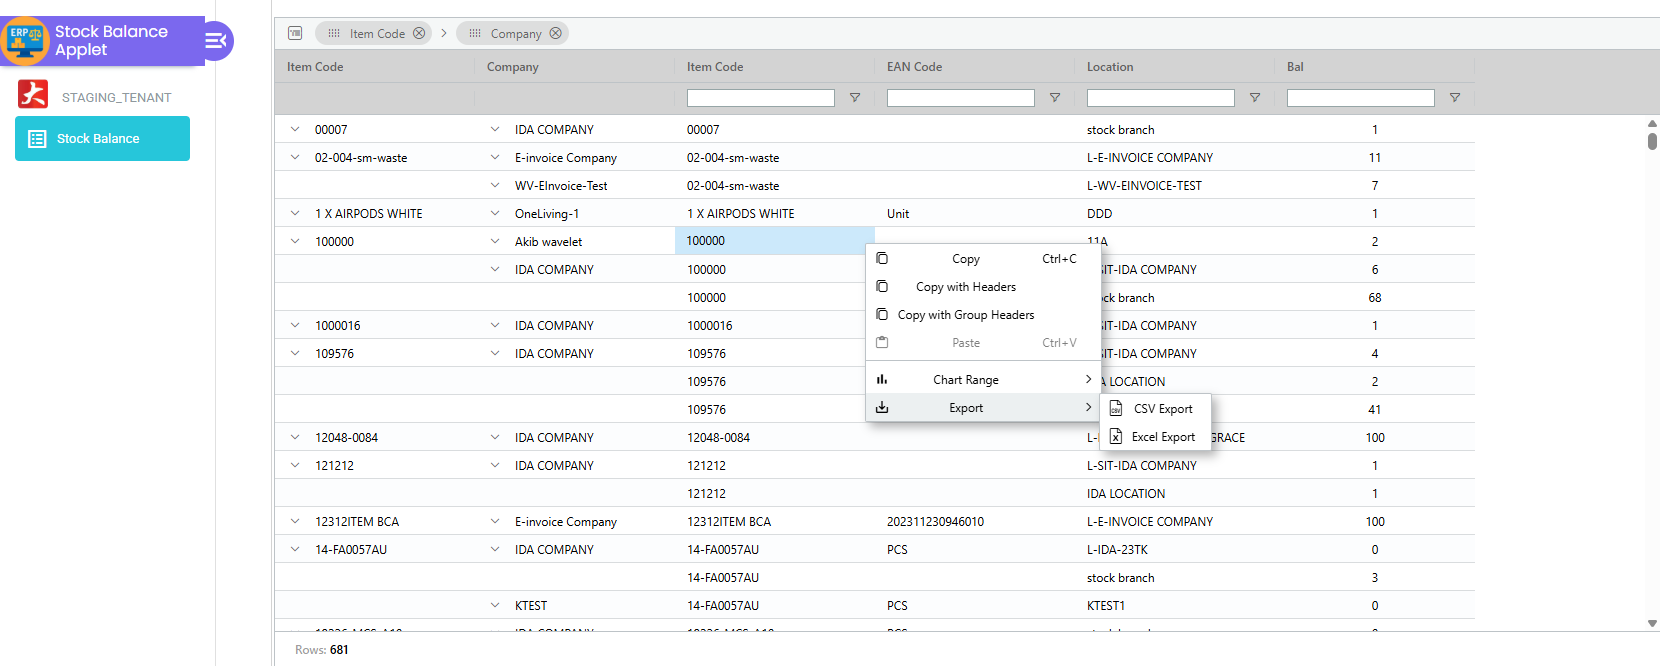Open filter options icon for Item Code column
The height and width of the screenshot is (666, 1660).
pyautogui.click(x=854, y=98)
